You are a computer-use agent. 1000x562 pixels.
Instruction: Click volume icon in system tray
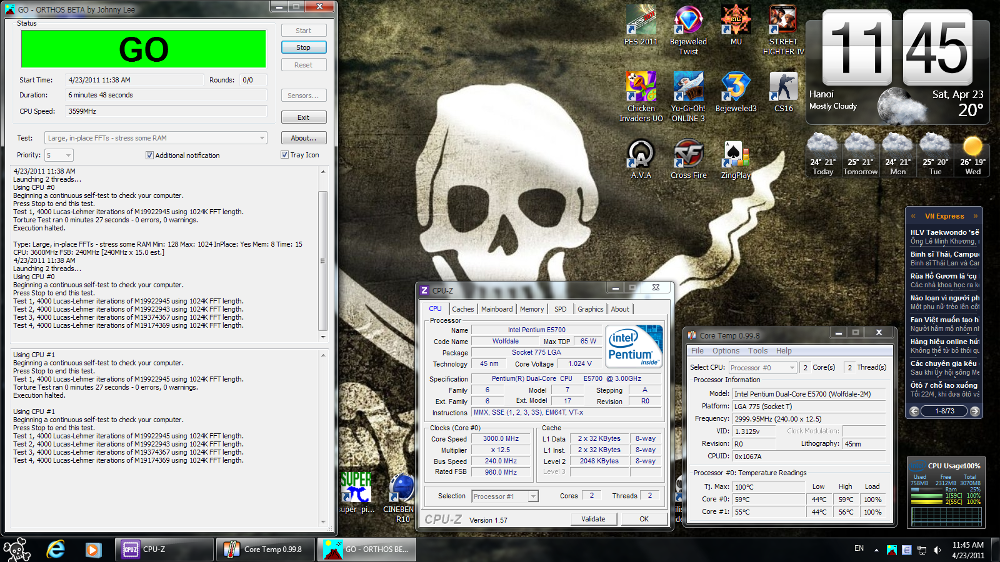937,549
